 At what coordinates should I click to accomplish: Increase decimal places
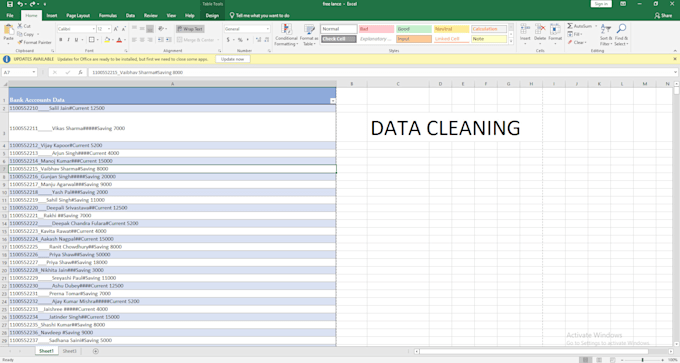(258, 40)
